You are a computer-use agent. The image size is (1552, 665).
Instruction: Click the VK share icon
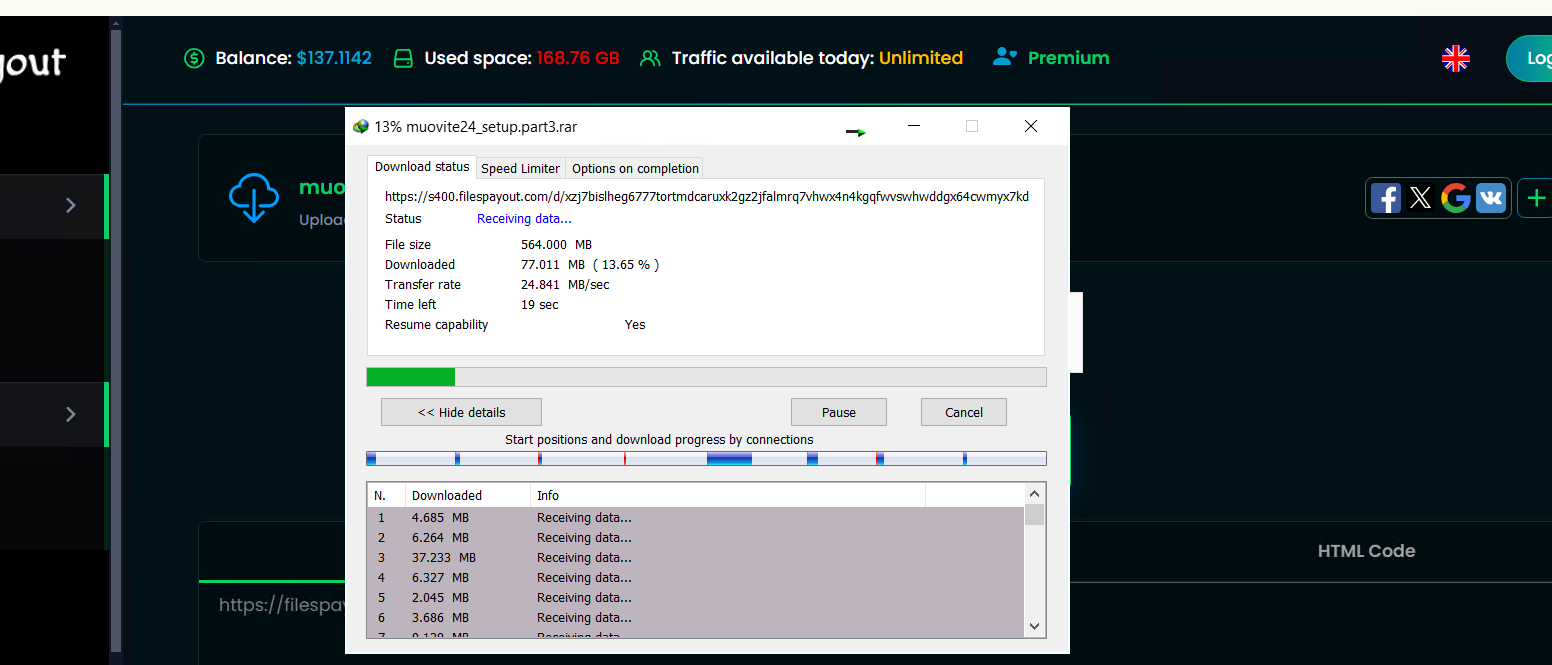coord(1490,198)
